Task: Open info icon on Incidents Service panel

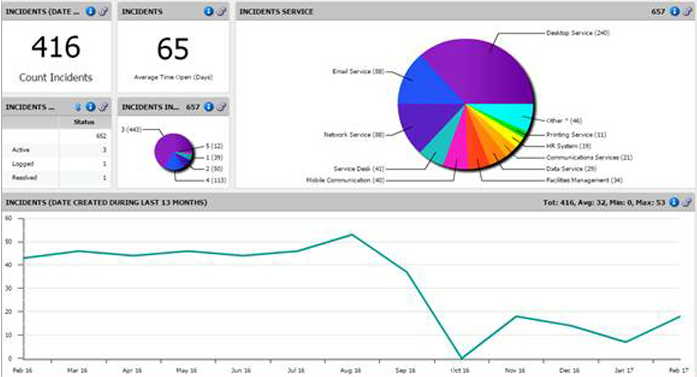Action: (x=674, y=12)
